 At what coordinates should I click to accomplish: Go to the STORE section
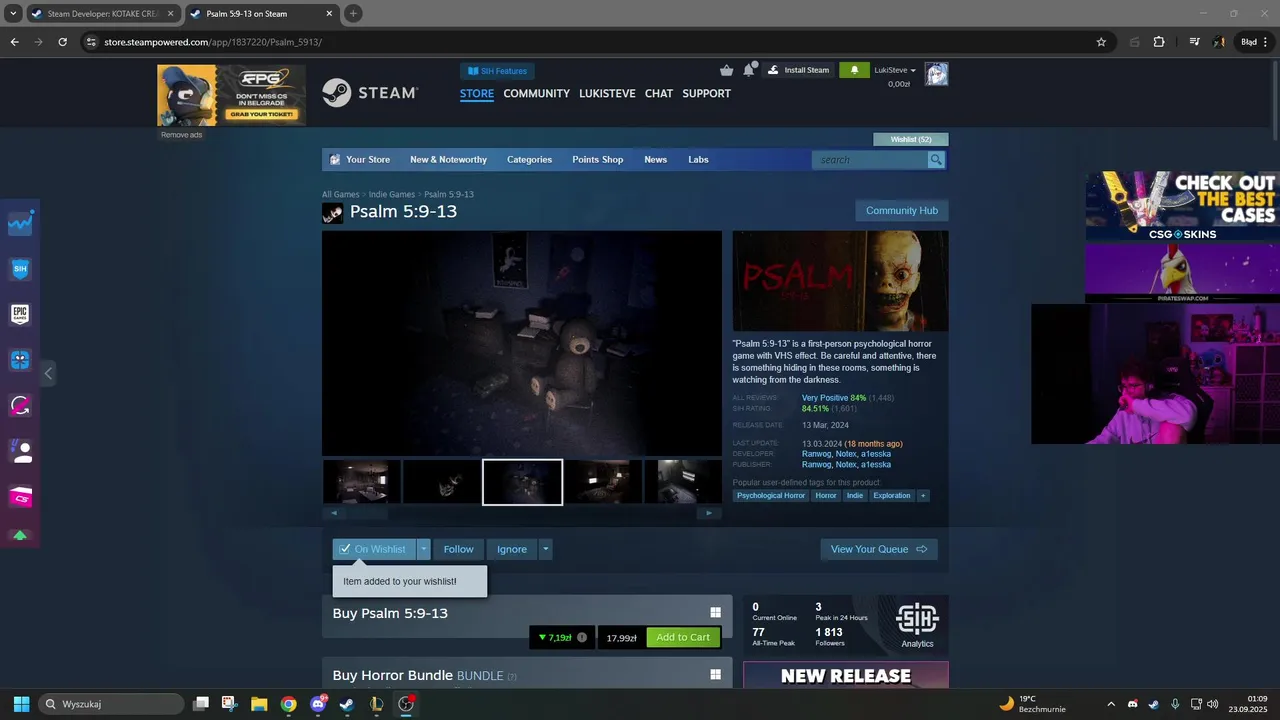point(477,94)
